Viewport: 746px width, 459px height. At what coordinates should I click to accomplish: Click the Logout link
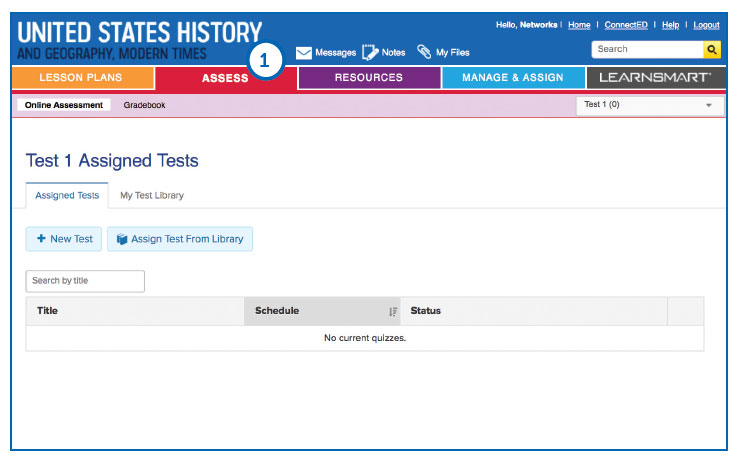coord(706,25)
